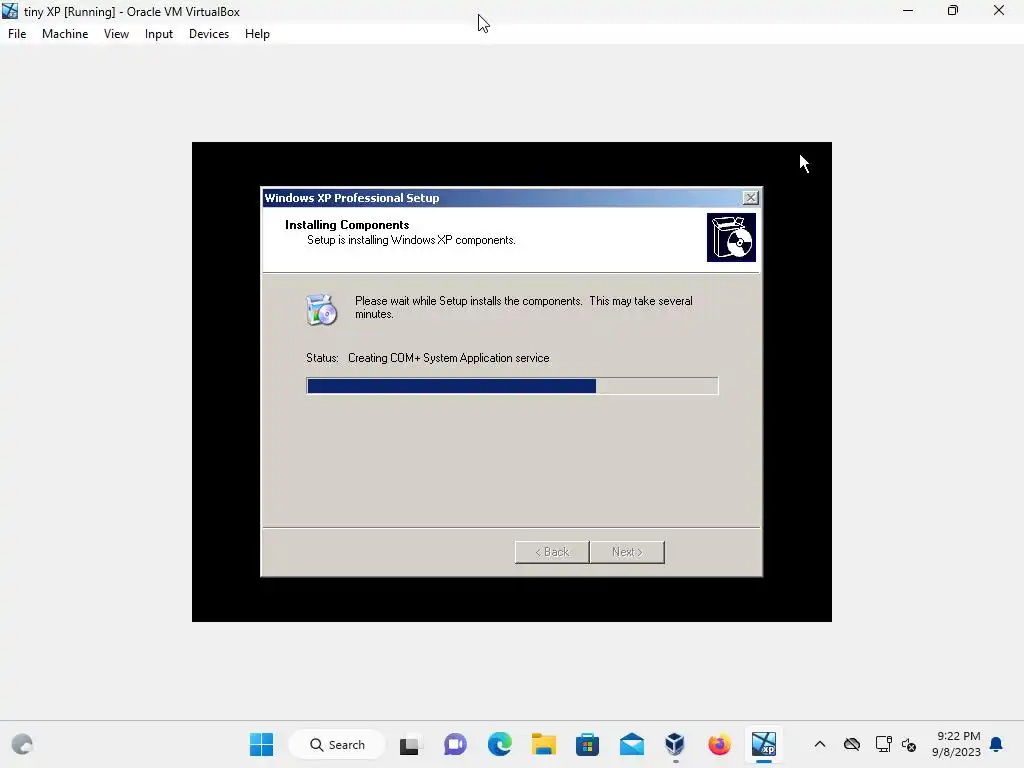
Task: Open the Help menu
Action: click(257, 34)
